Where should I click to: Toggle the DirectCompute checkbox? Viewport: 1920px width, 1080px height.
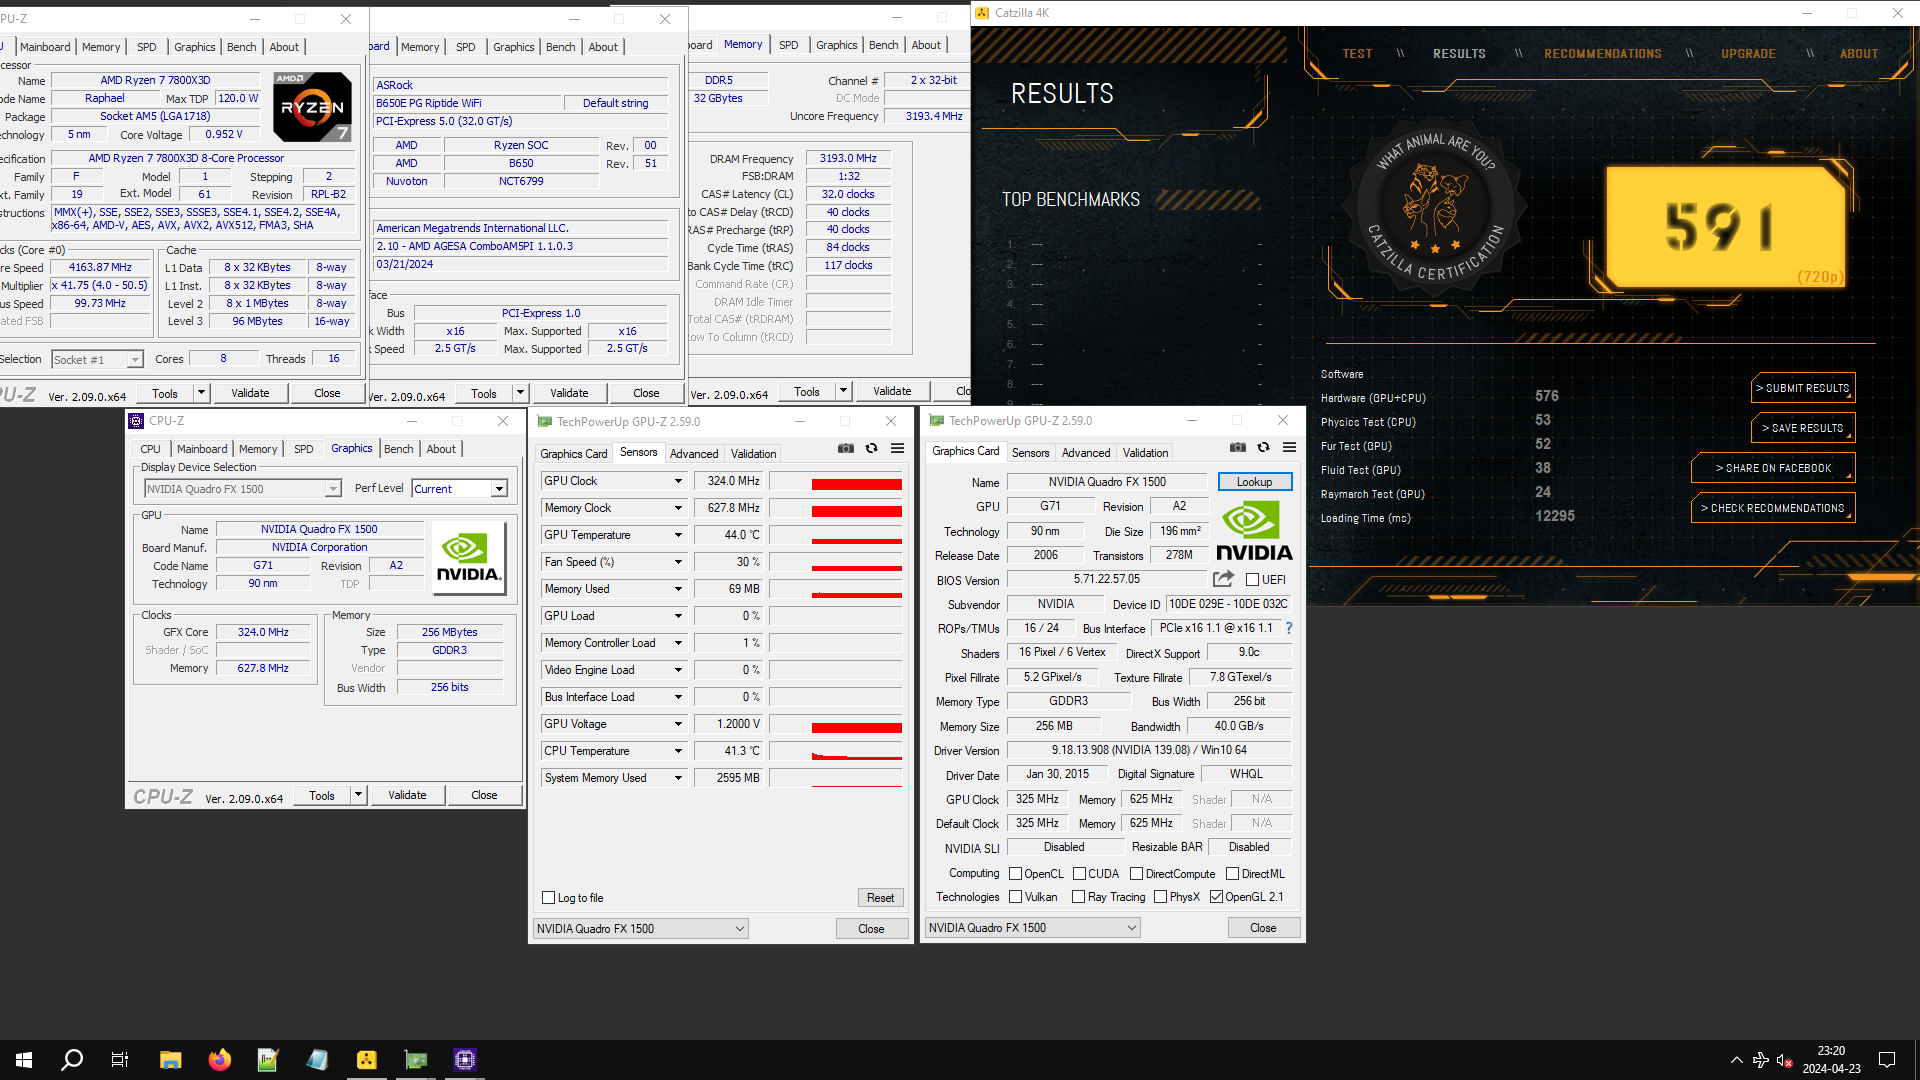pyautogui.click(x=1137, y=874)
